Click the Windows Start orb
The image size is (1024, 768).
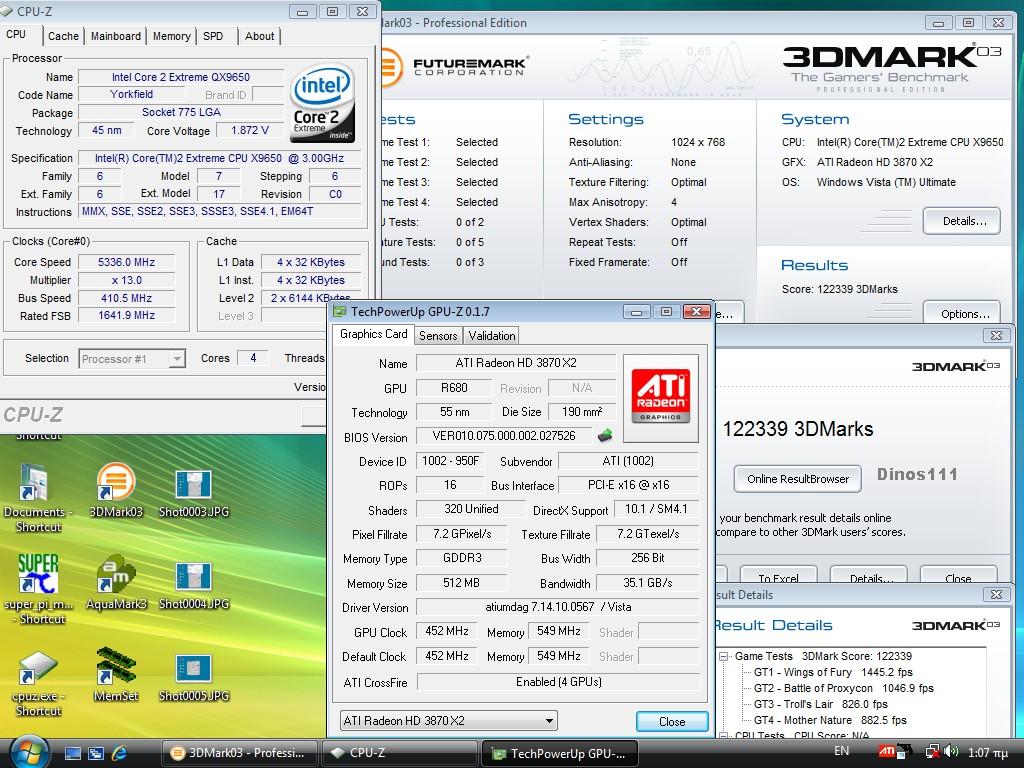click(x=27, y=752)
